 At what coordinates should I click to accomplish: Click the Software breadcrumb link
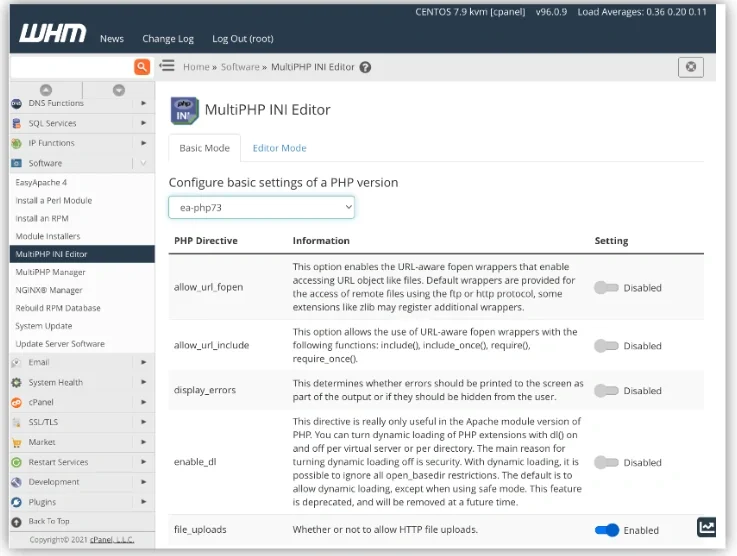point(240,67)
